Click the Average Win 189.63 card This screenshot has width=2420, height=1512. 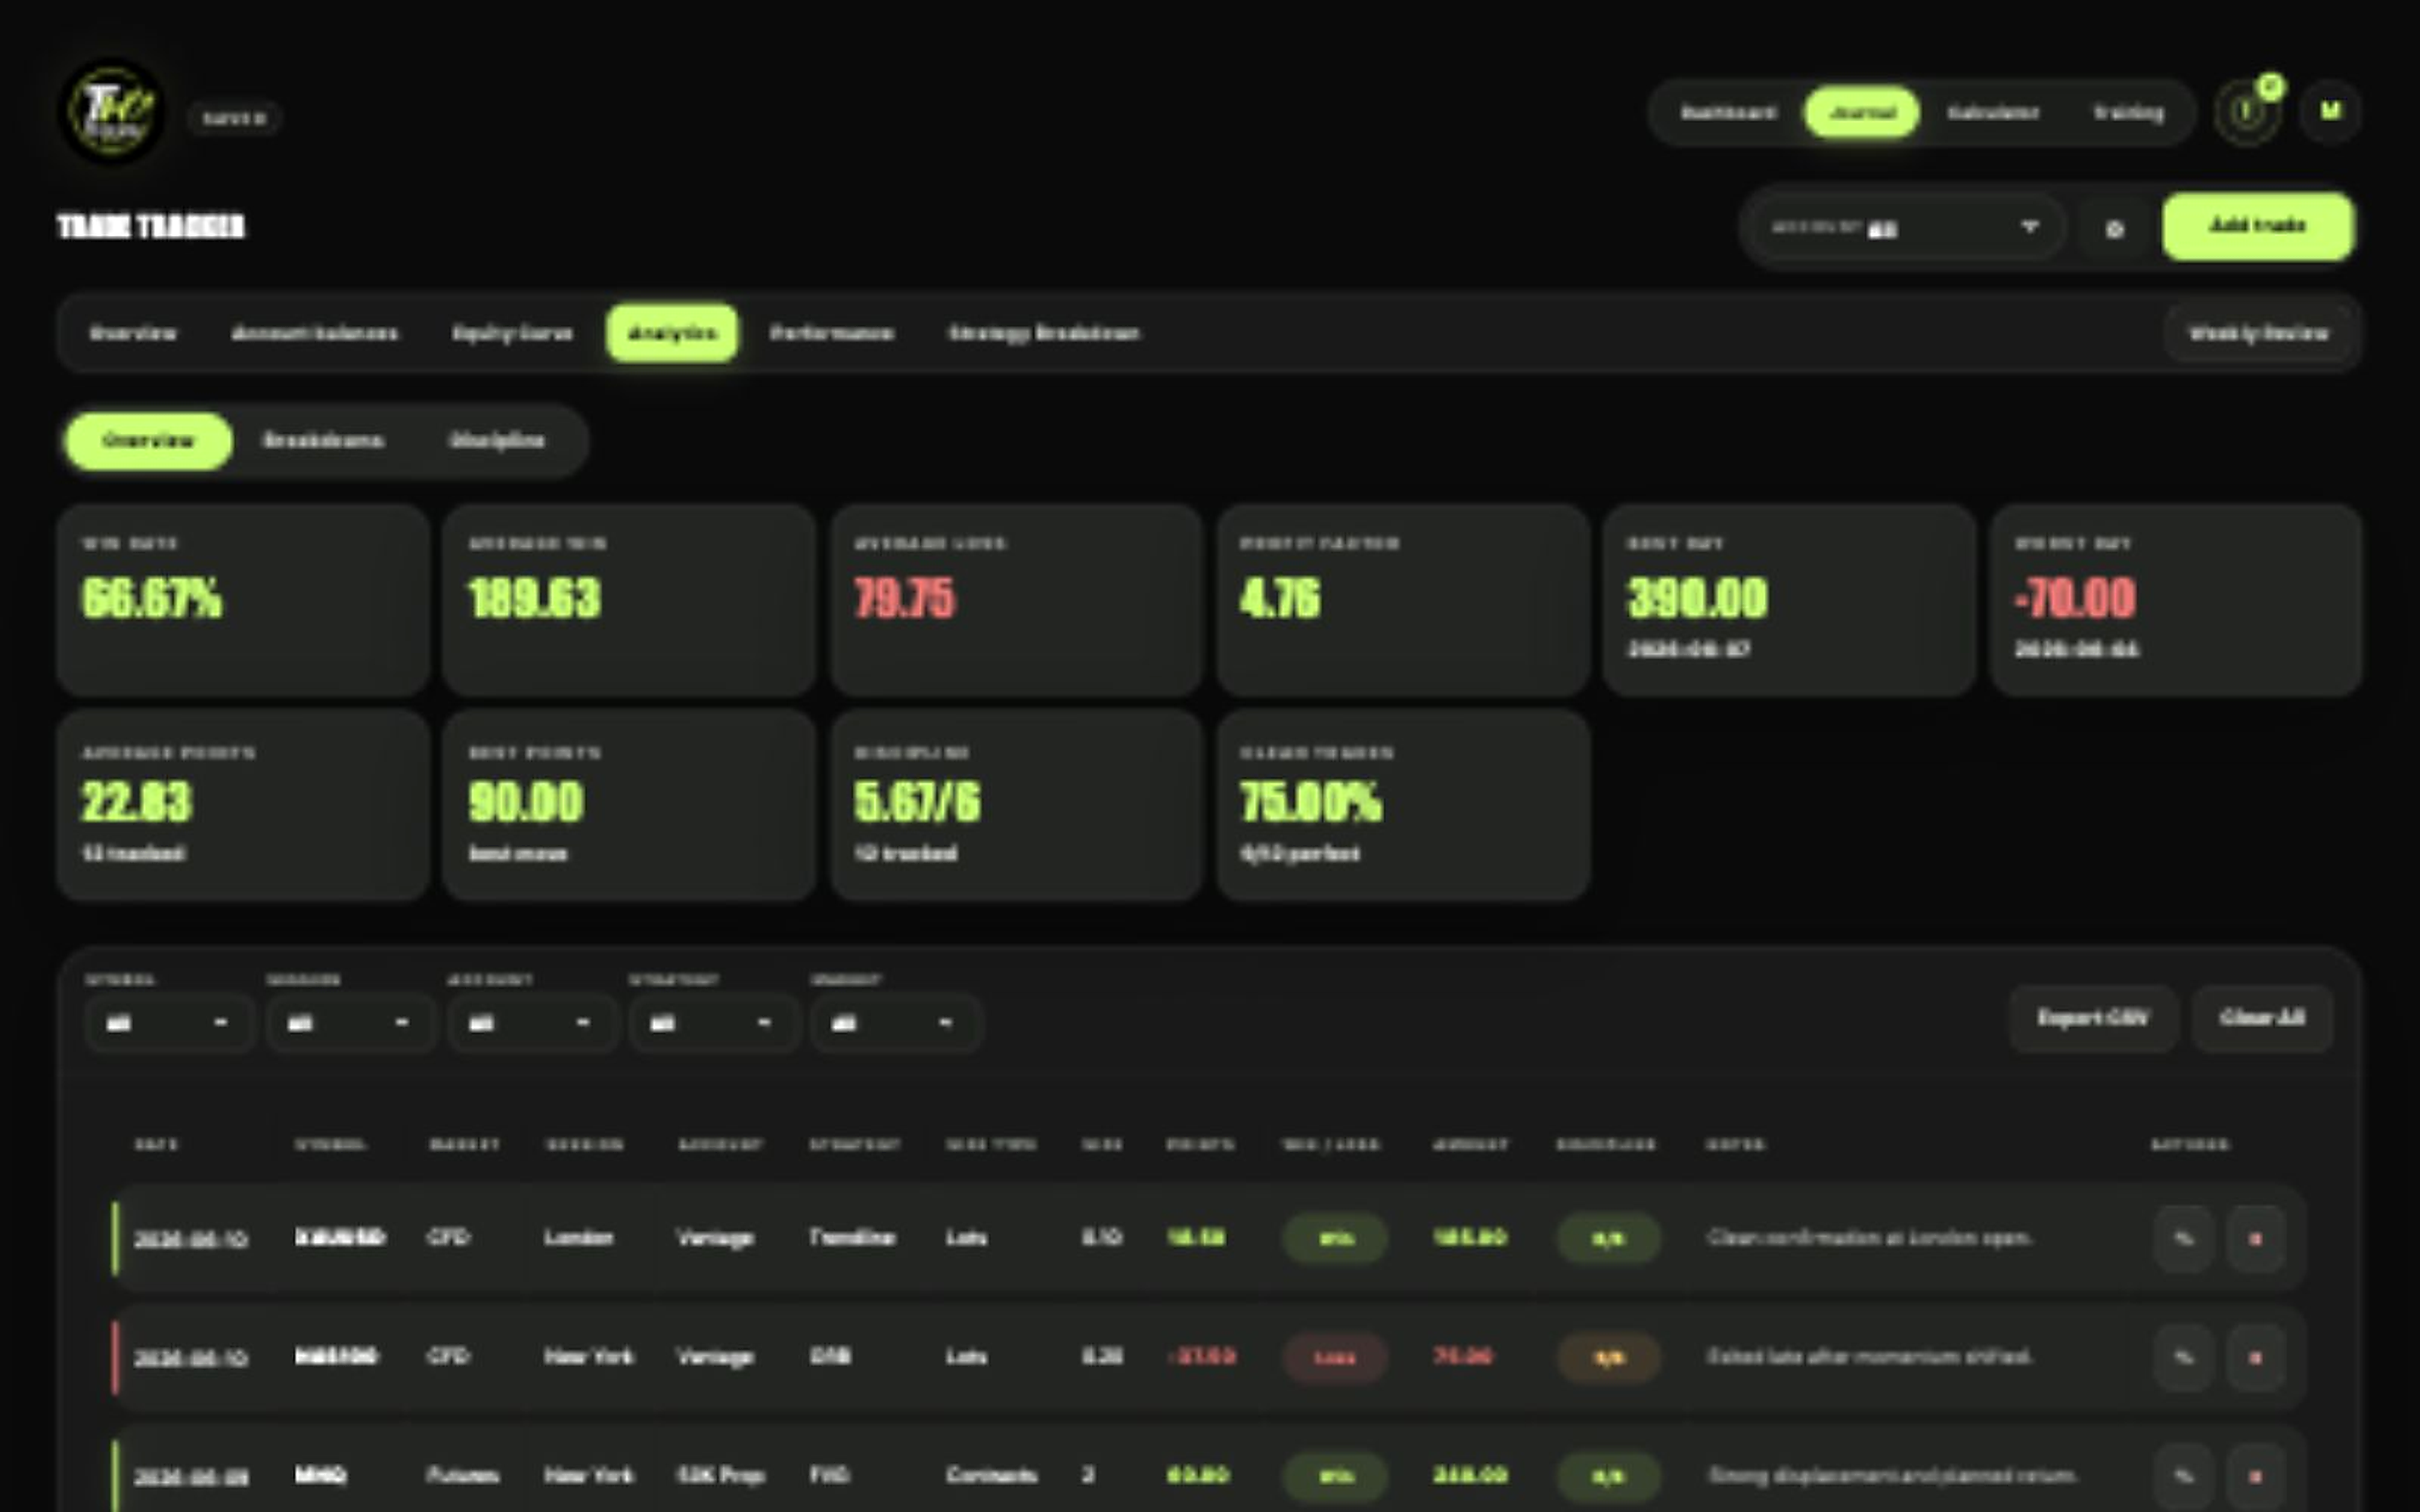629,599
